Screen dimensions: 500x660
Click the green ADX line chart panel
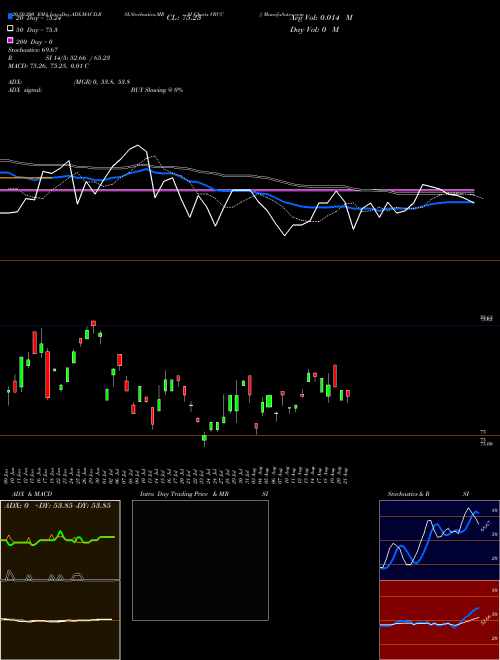click(60, 540)
